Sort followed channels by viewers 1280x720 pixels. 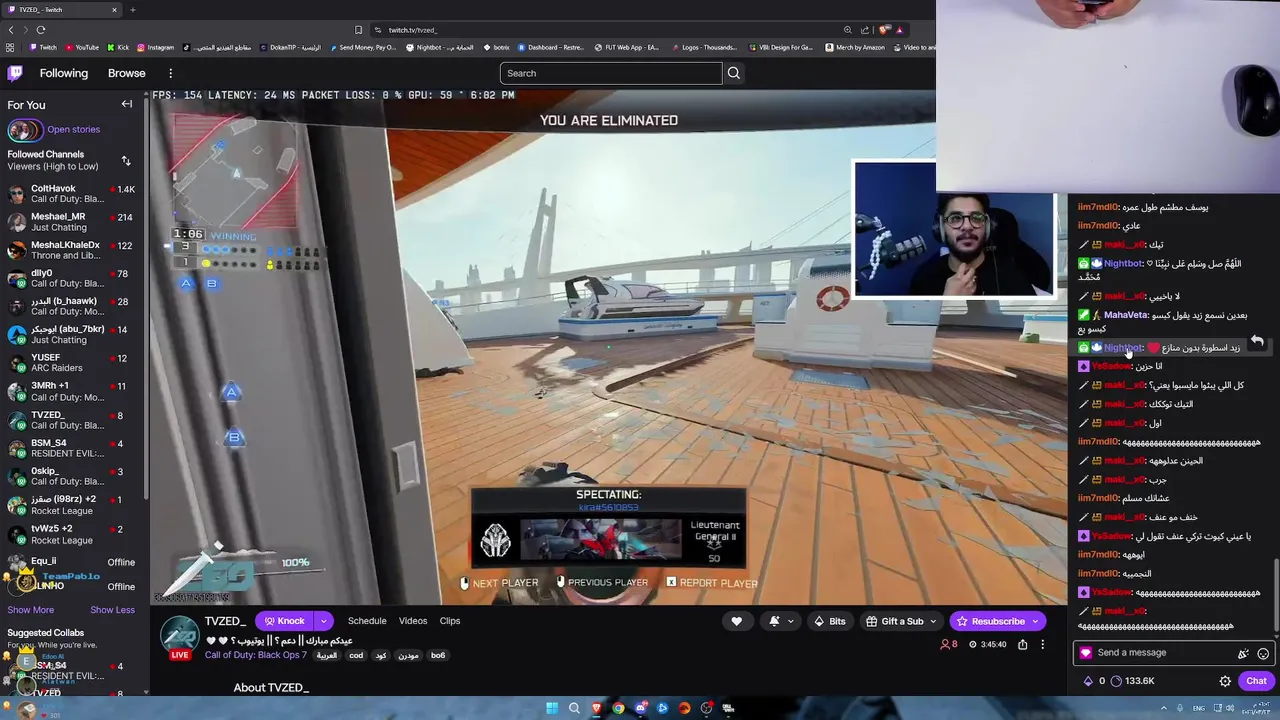(x=126, y=160)
